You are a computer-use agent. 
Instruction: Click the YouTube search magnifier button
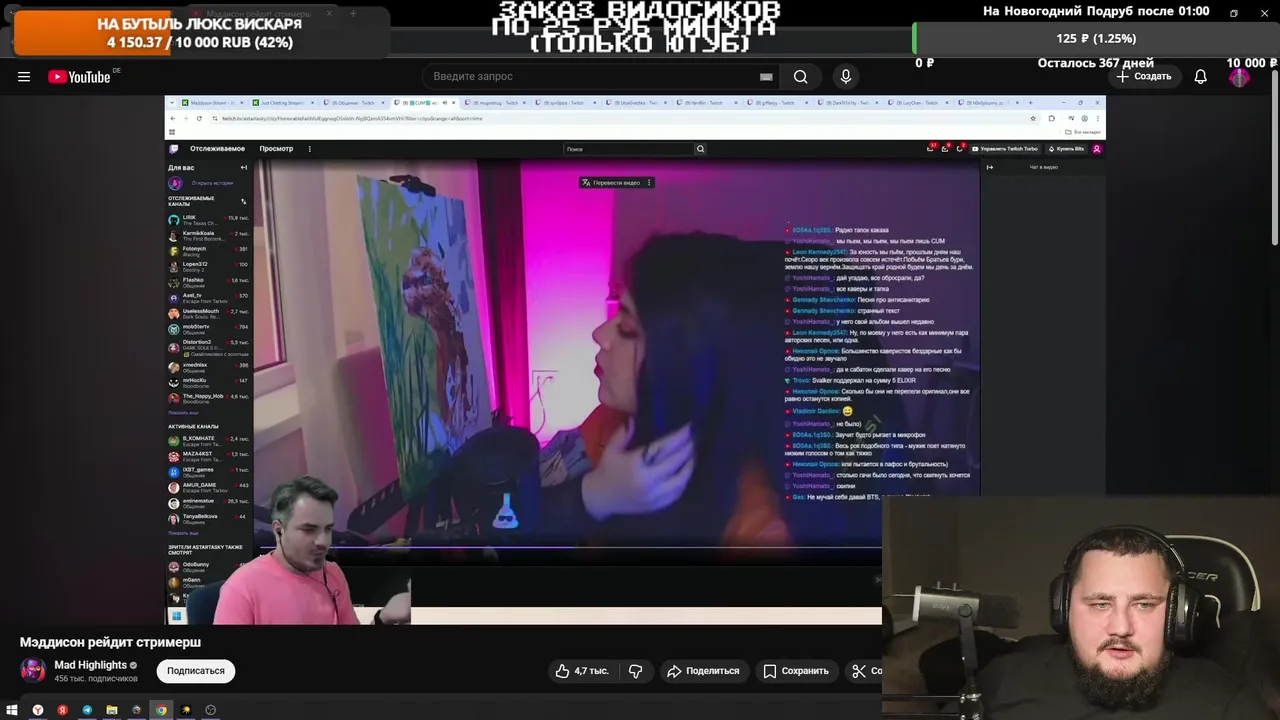pos(800,76)
